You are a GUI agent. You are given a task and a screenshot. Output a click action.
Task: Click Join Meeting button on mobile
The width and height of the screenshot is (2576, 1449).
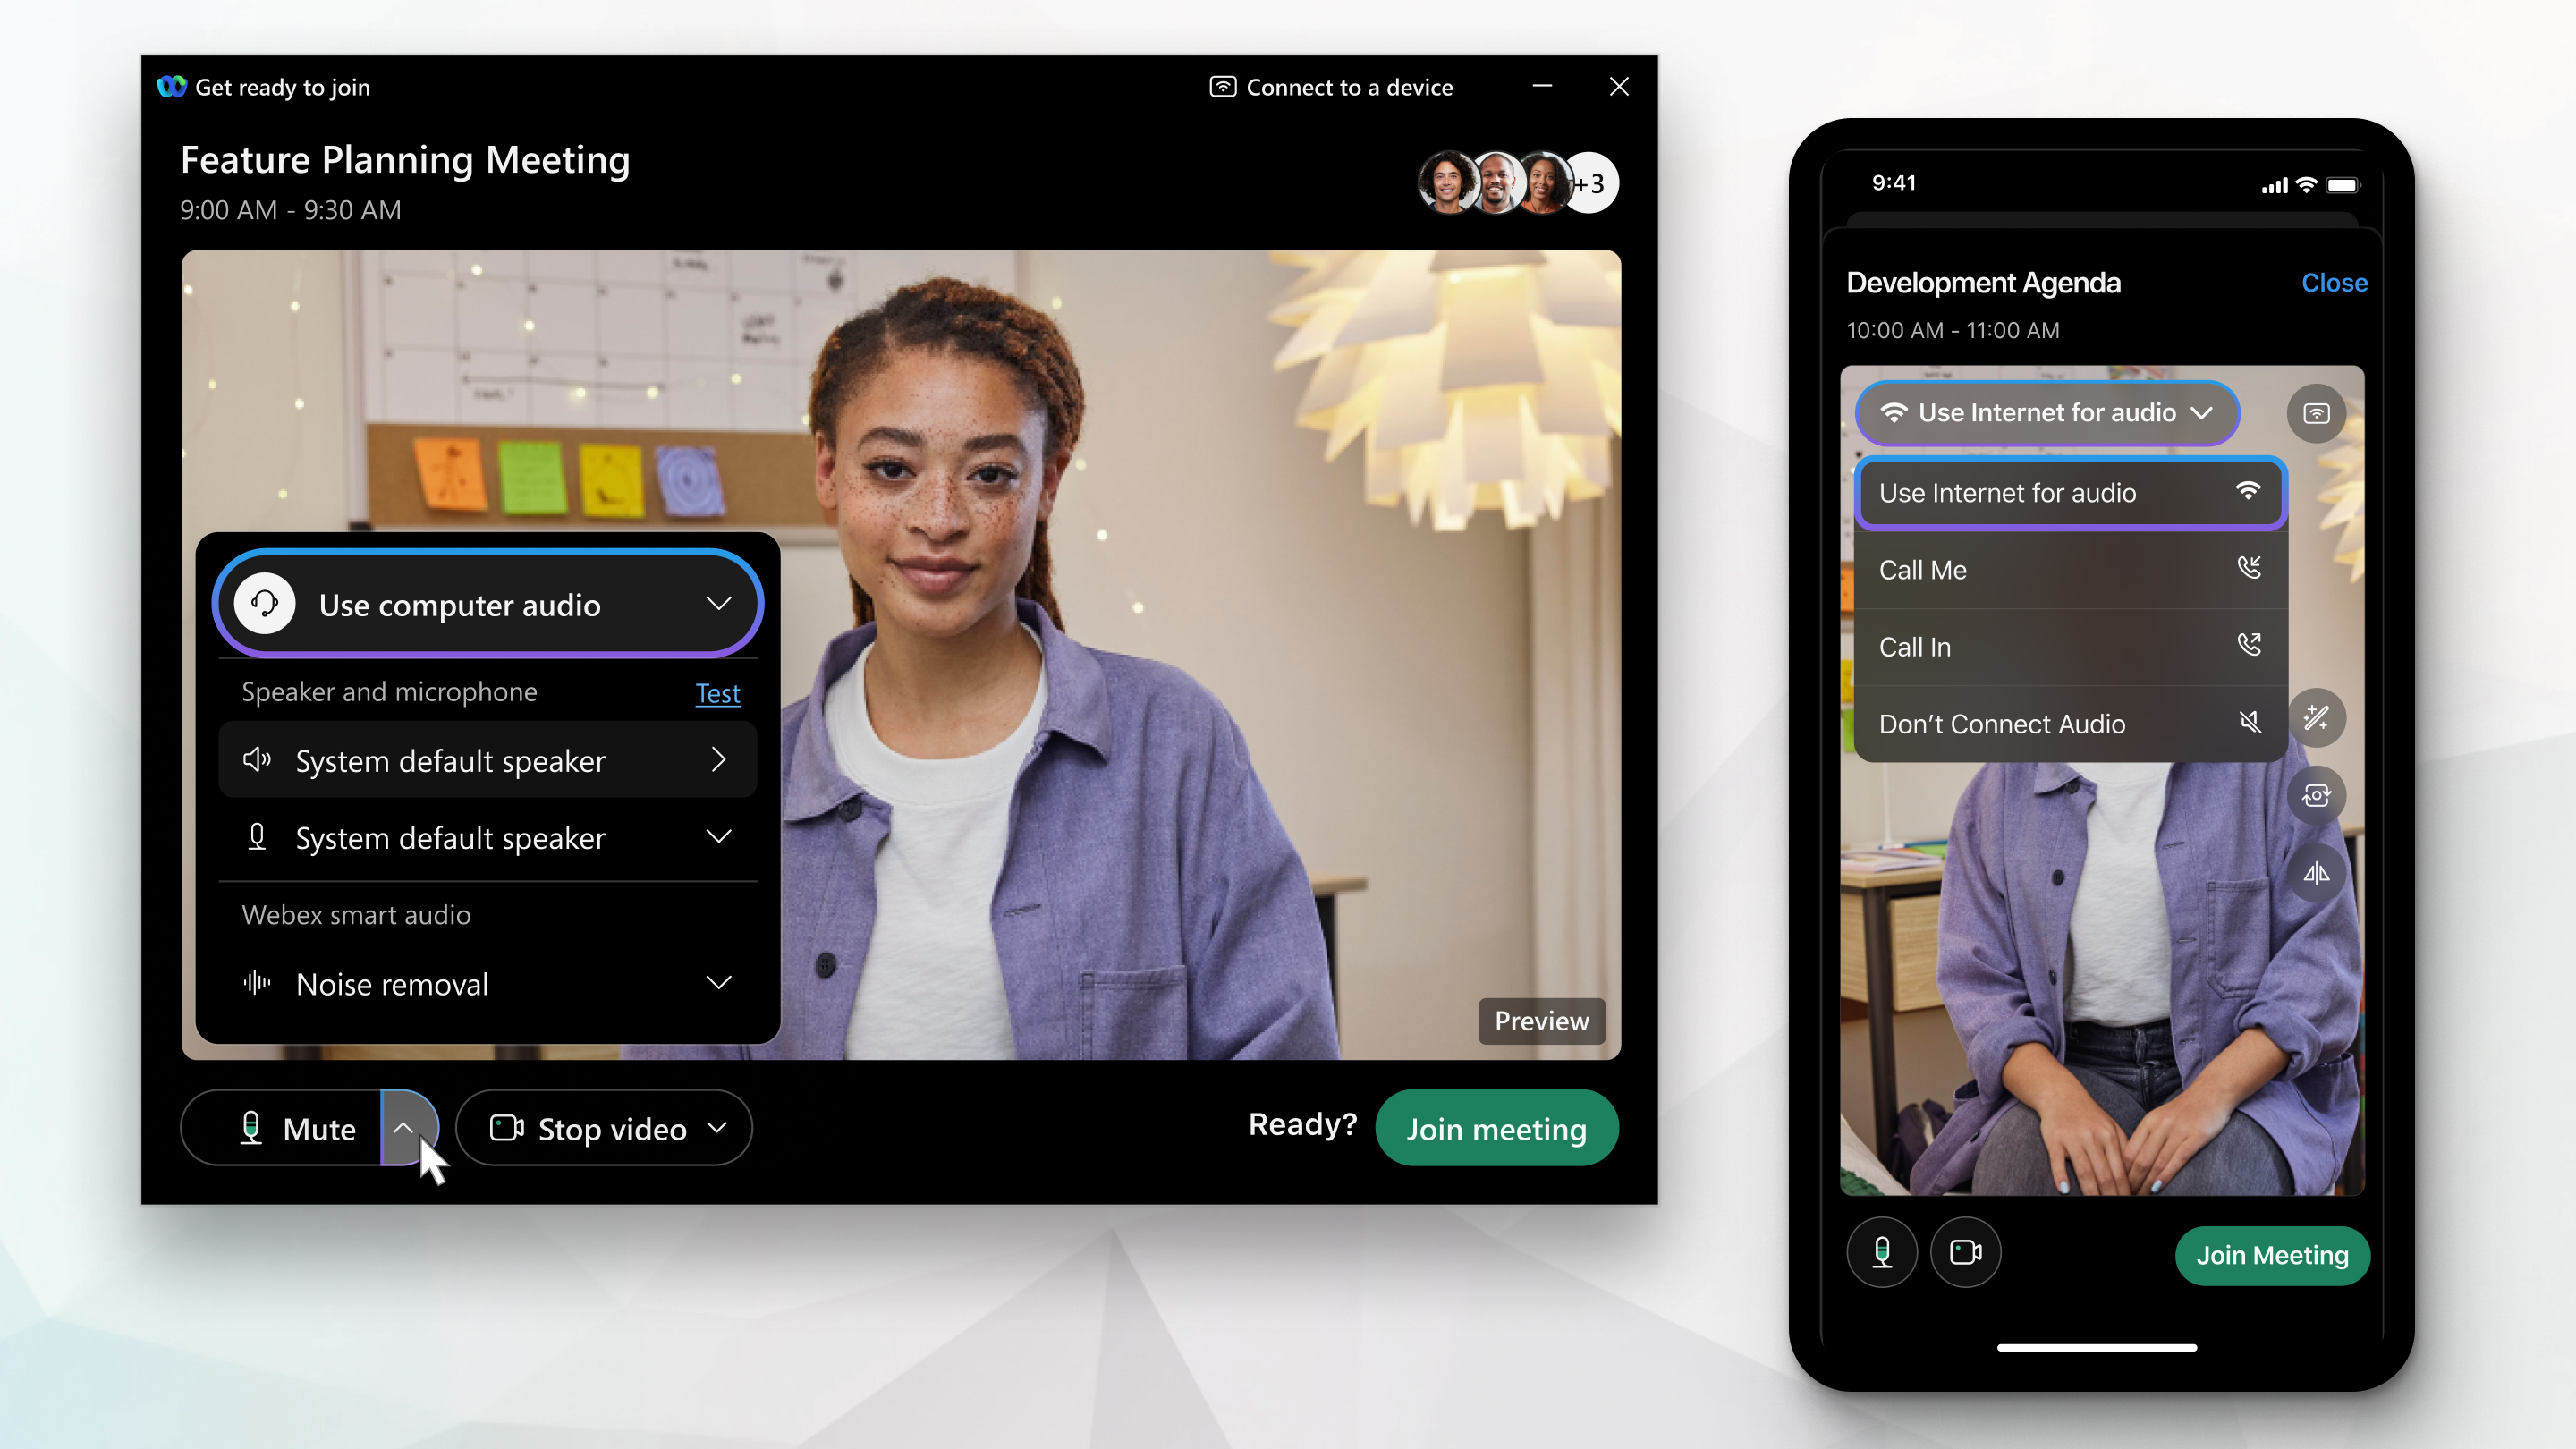[2270, 1254]
